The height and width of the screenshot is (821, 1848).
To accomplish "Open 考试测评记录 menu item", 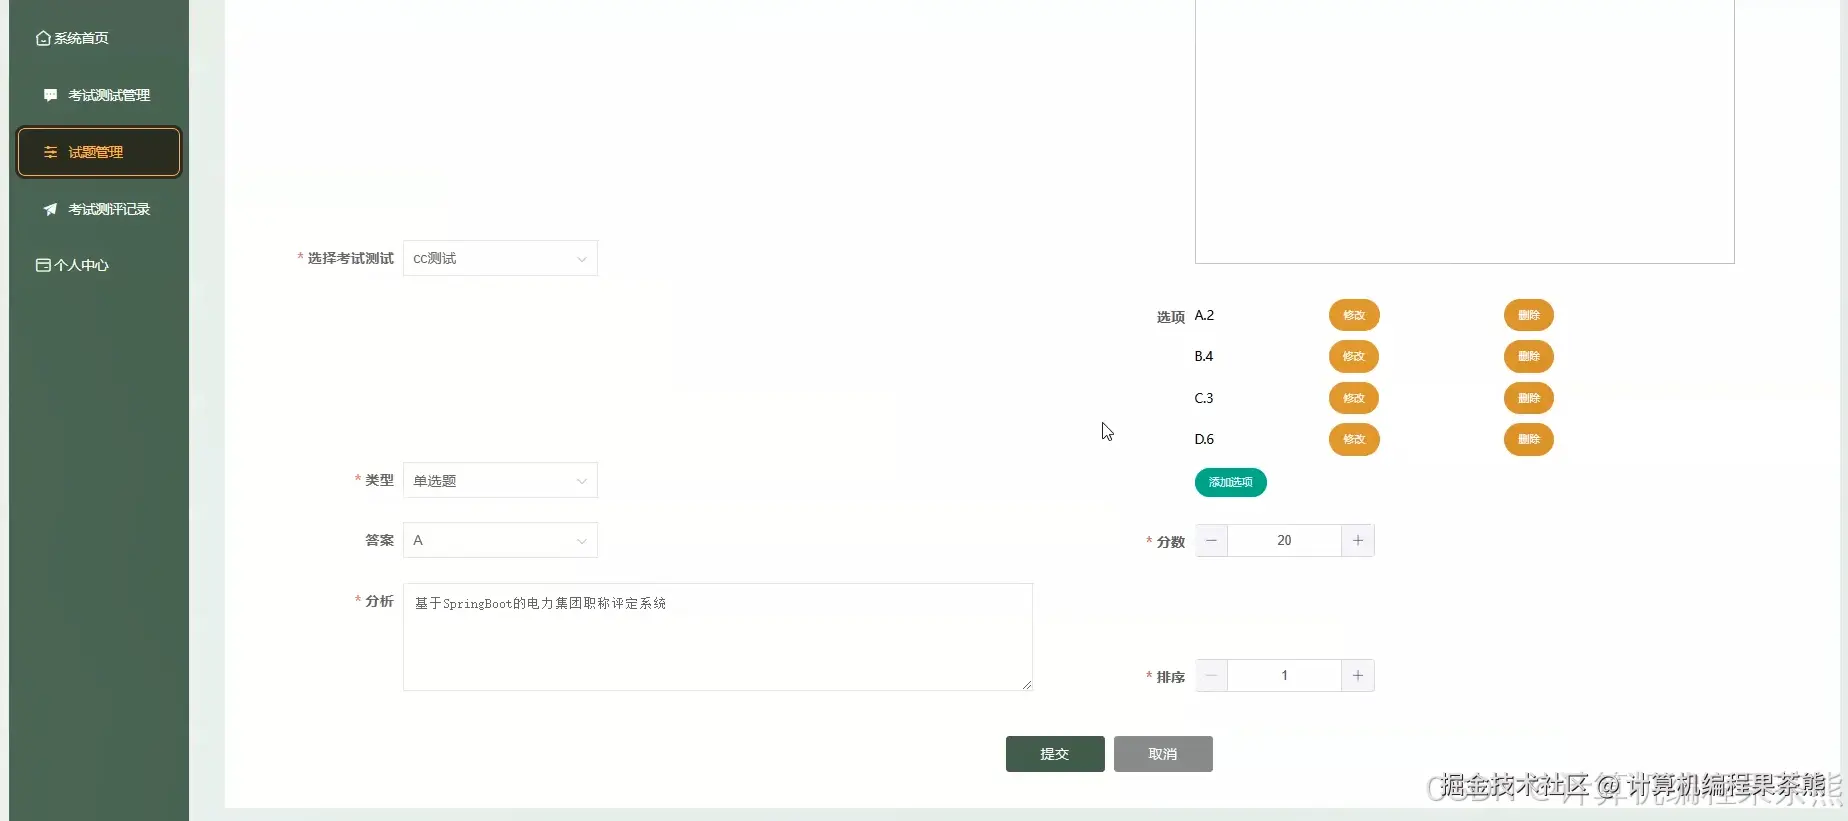I will [99, 209].
